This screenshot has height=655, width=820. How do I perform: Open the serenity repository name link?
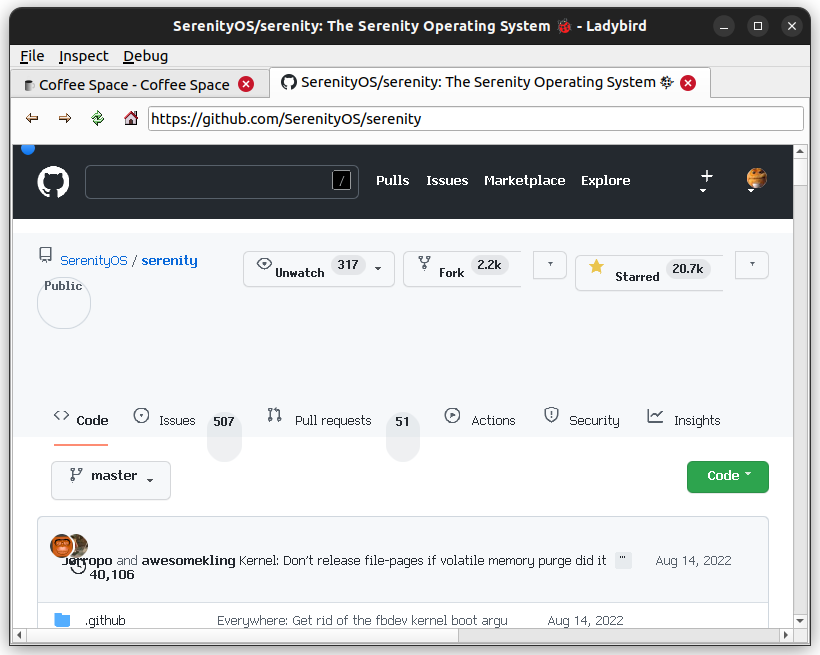[x=169, y=261]
